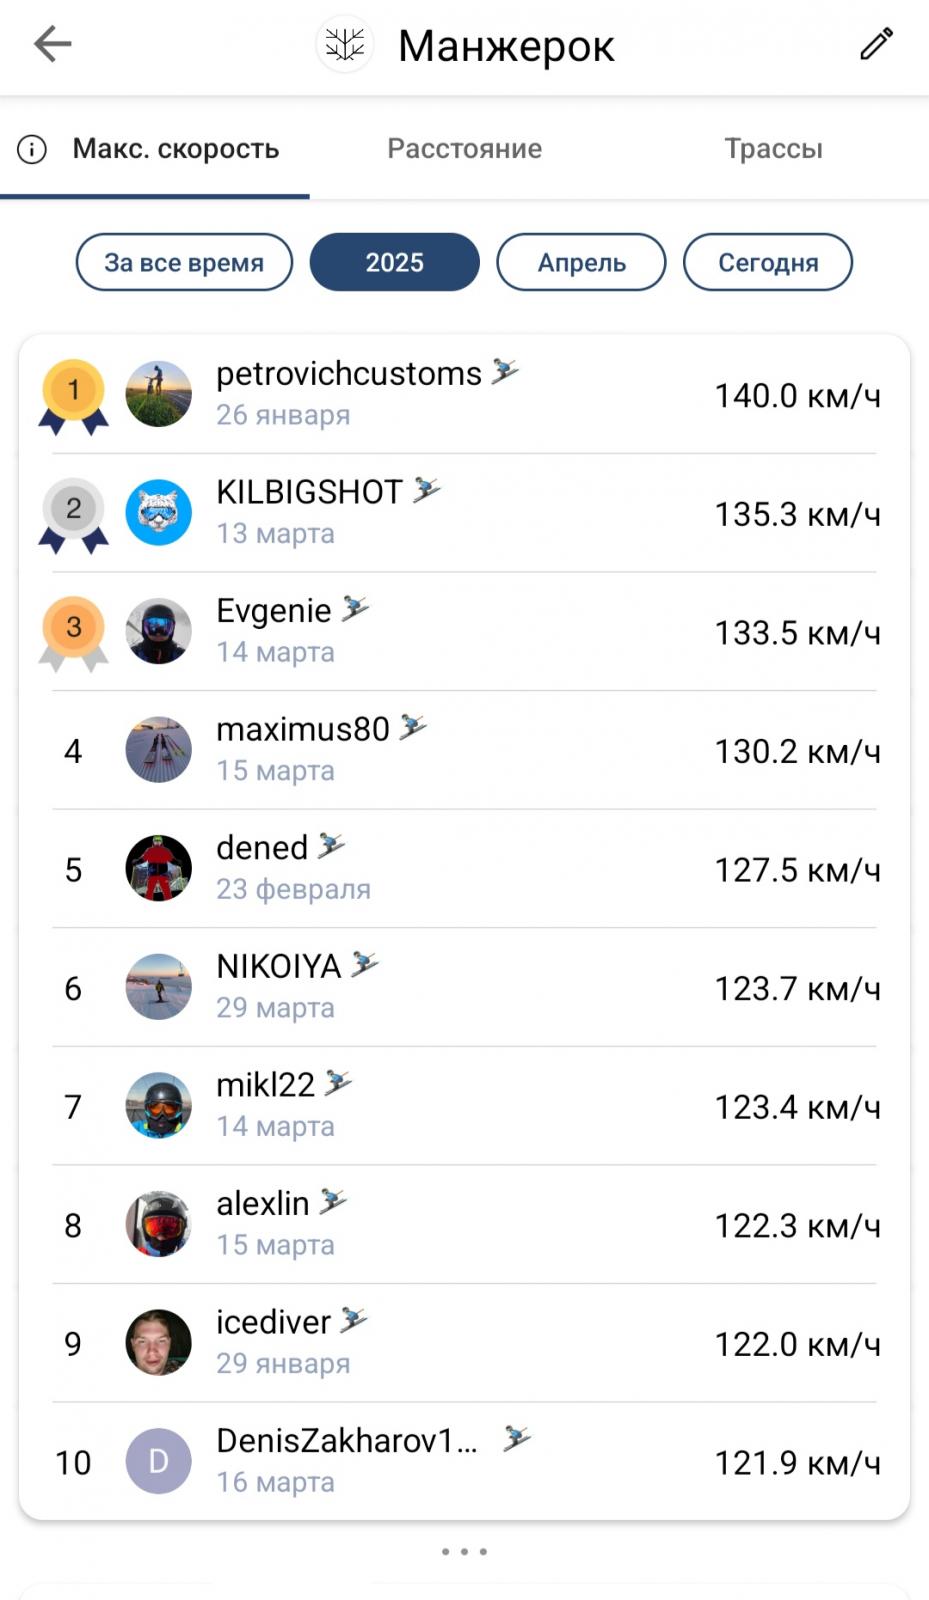Switch to the Расстояние tab
Screen dimensions: 929x1600
pyautogui.click(x=465, y=149)
